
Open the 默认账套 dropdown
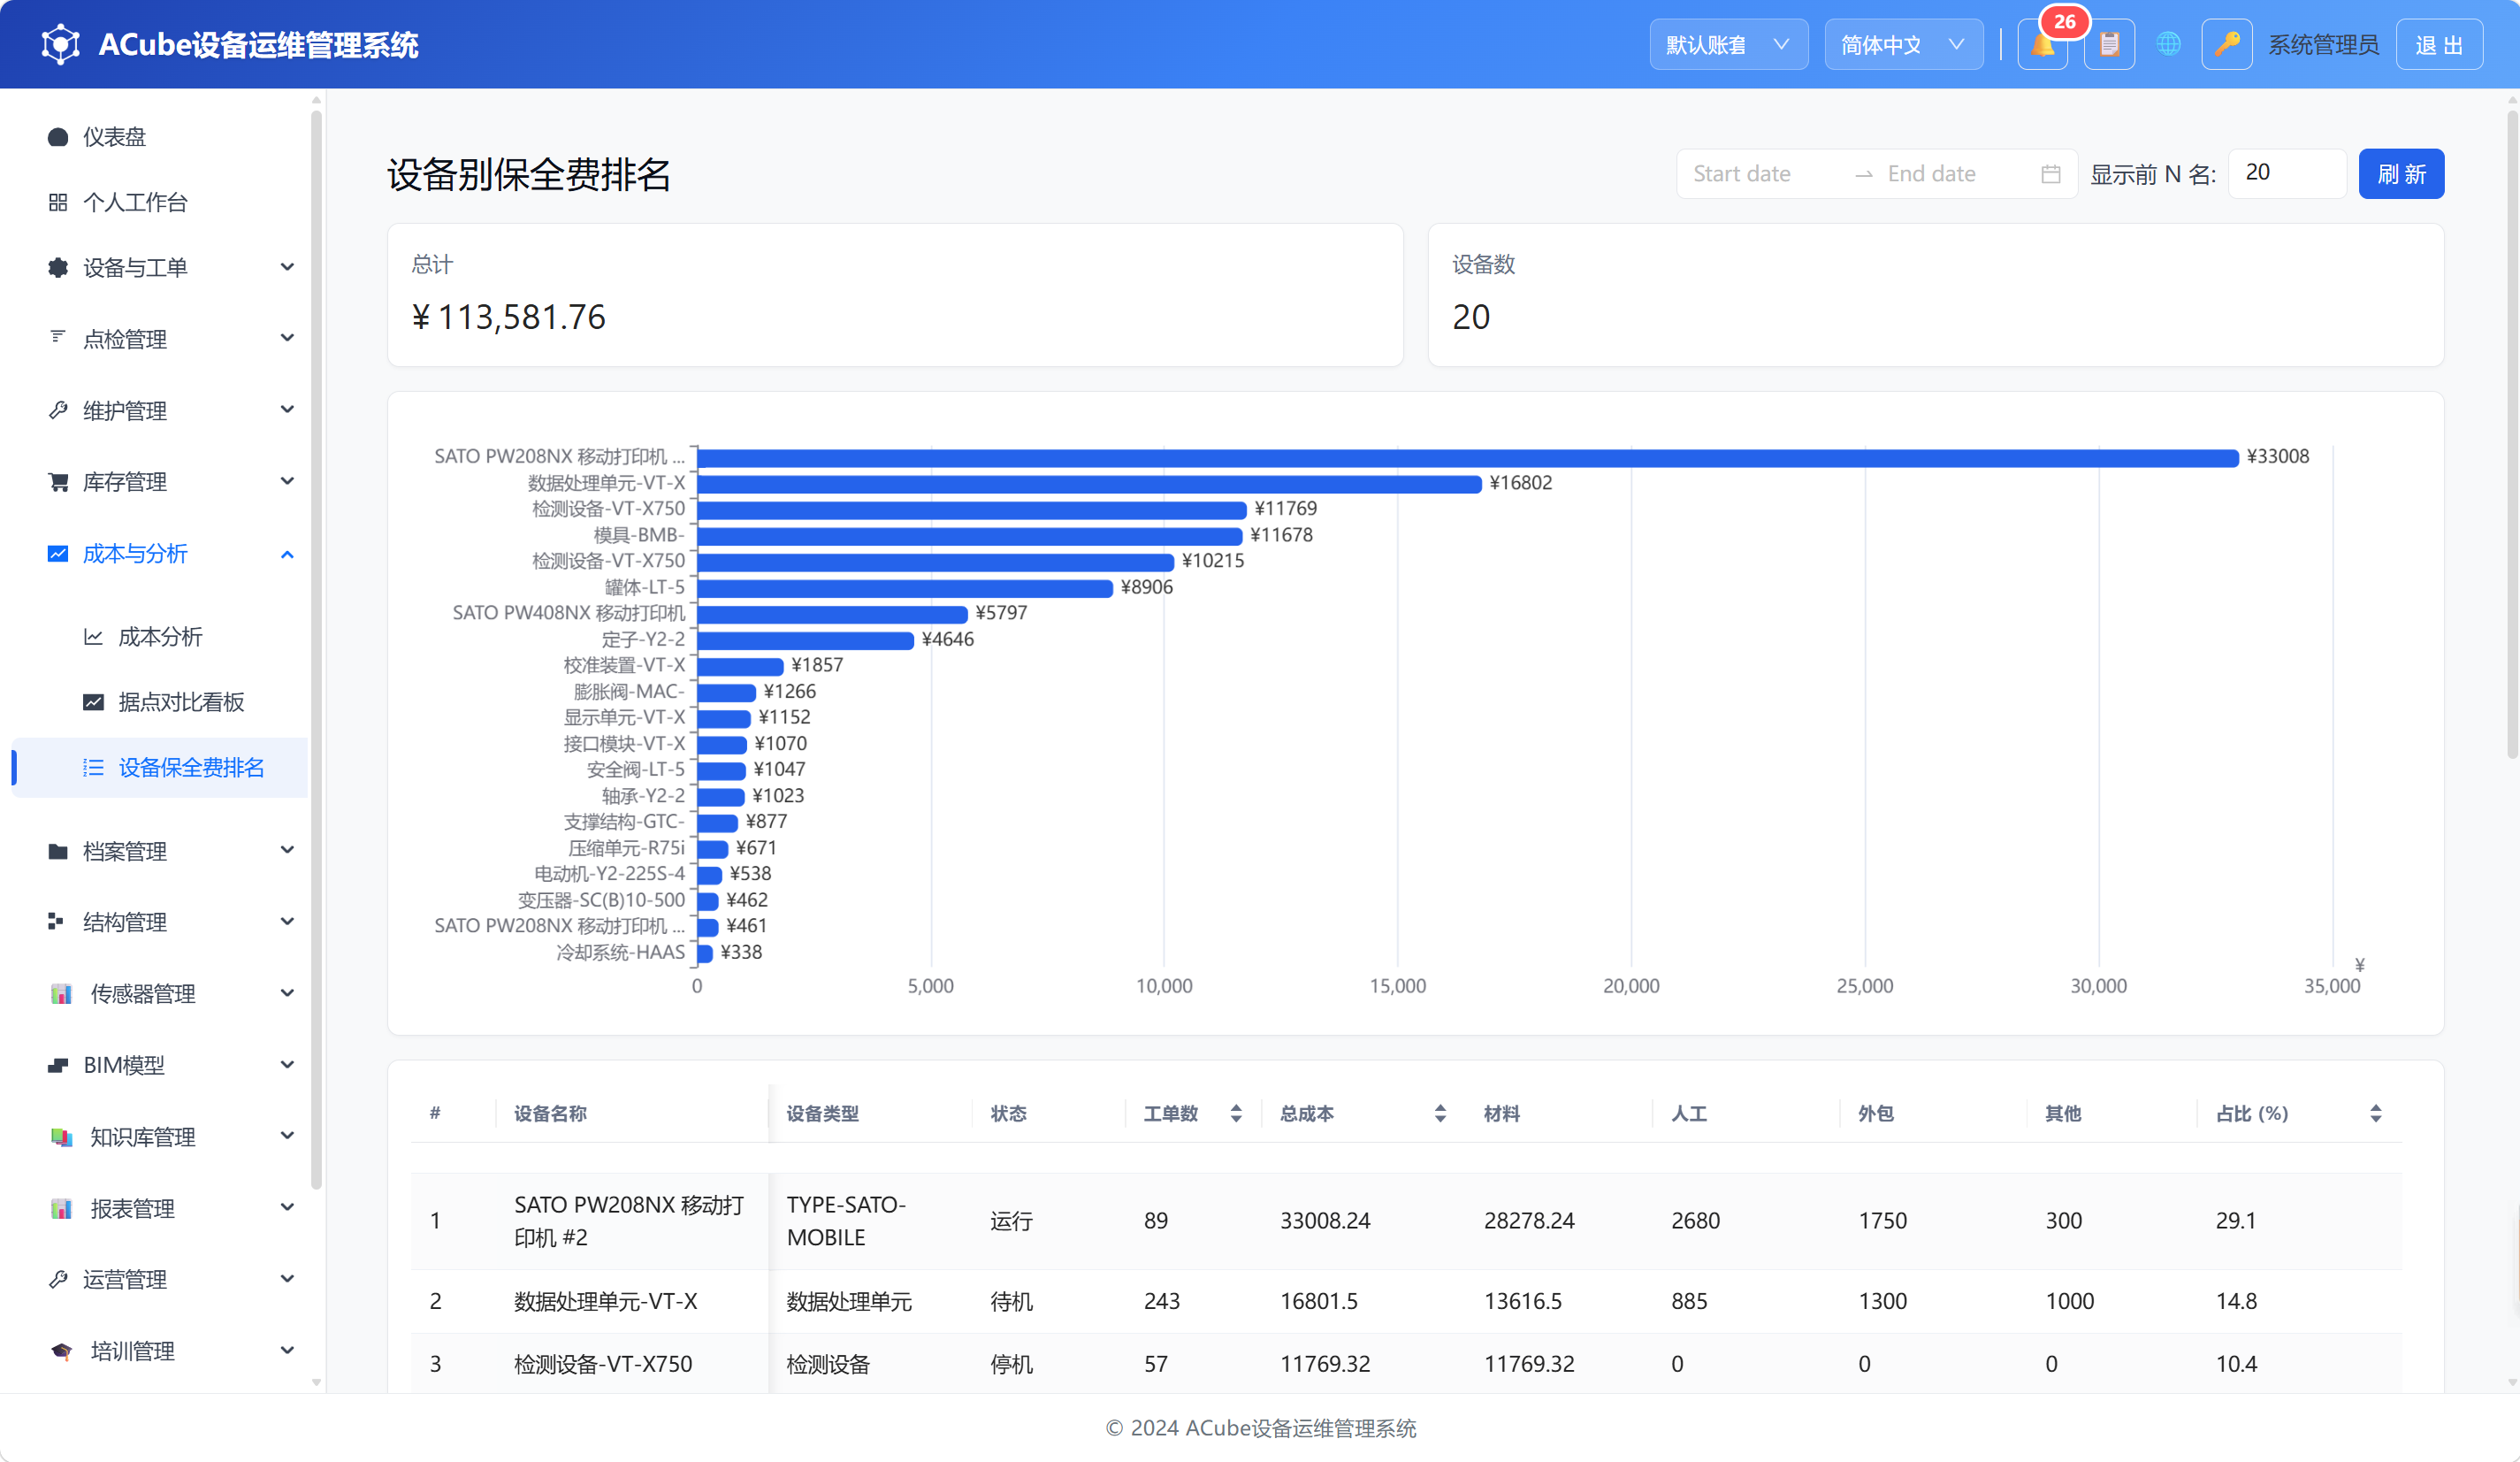pyautogui.click(x=1728, y=45)
